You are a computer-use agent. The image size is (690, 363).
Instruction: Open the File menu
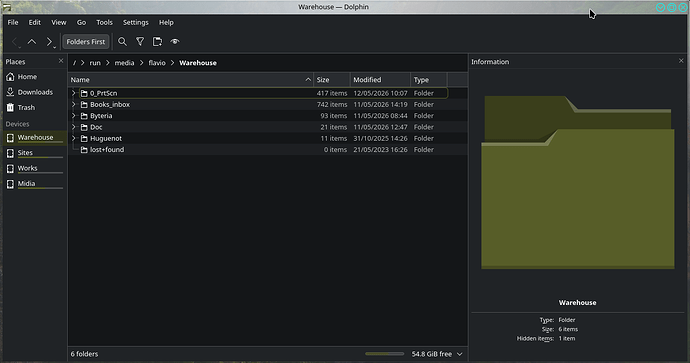tap(13, 22)
